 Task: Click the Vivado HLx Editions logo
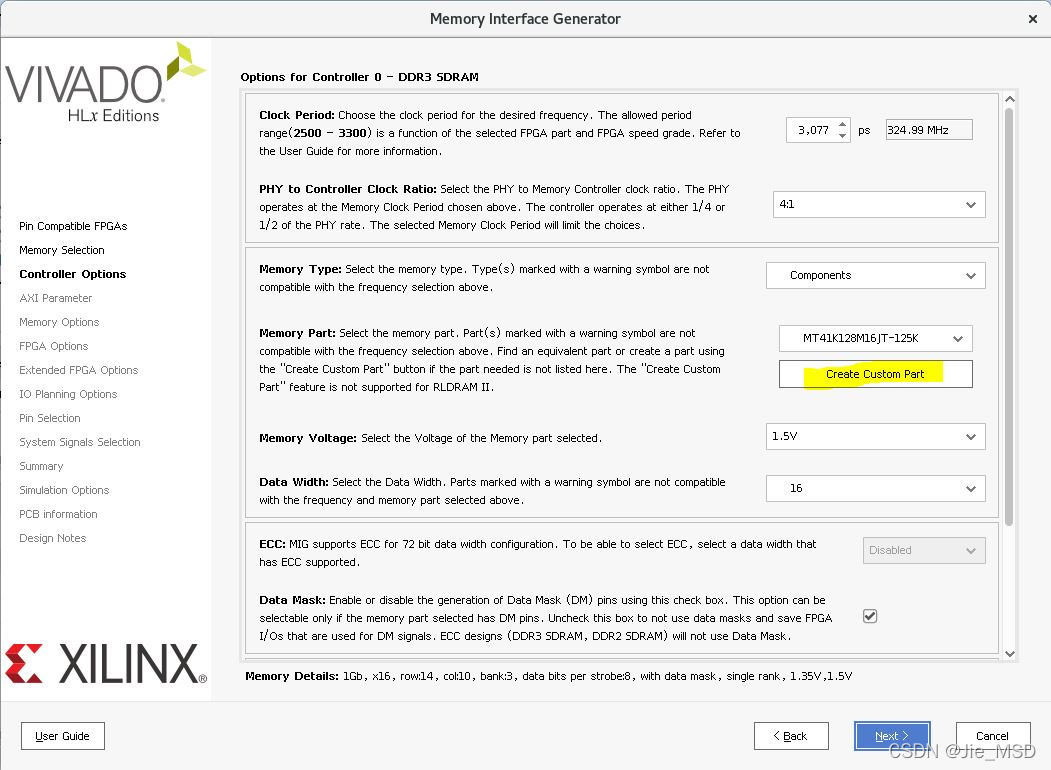coord(105,84)
